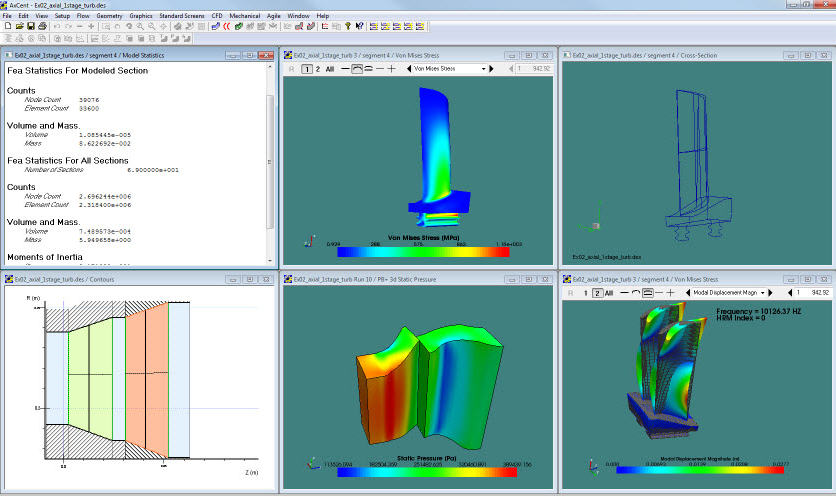This screenshot has width=836, height=496.
Task: Select All segments in top Von Mises Stress window
Action: click(329, 69)
